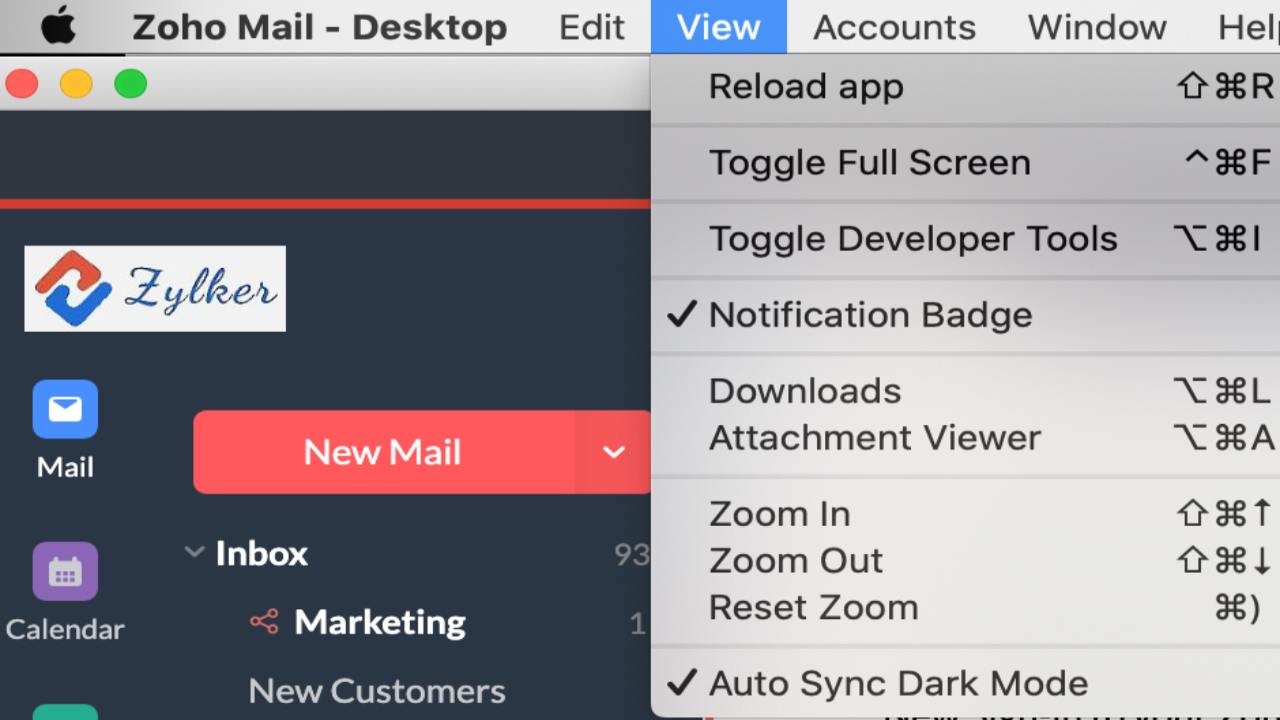Click the Apple menu icon

pos(58,27)
